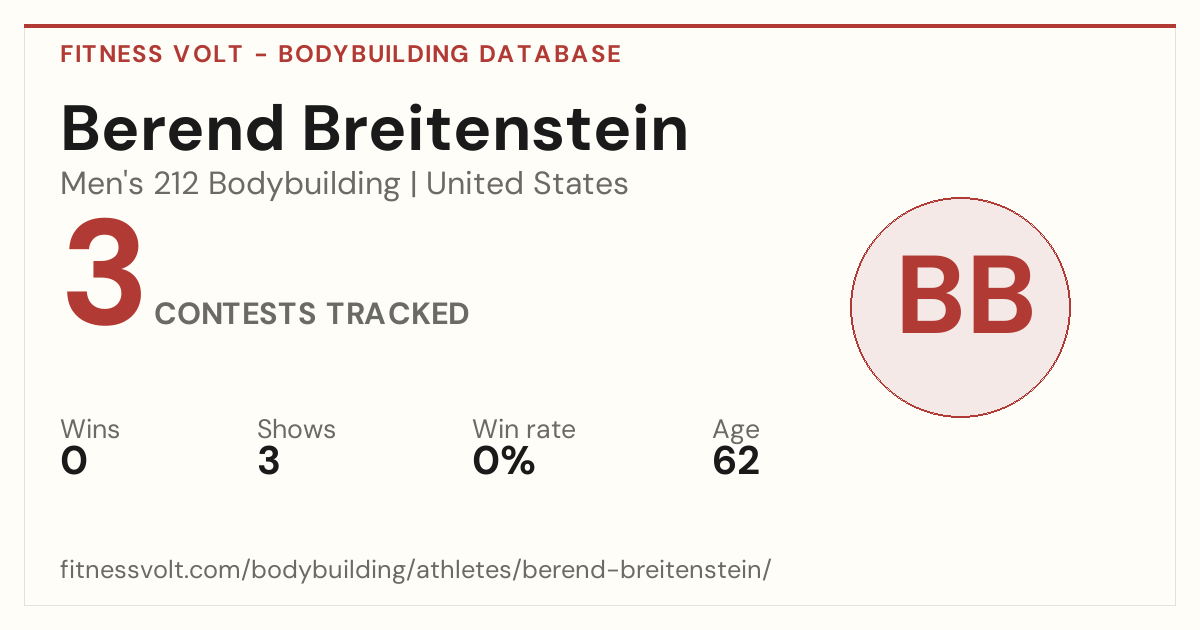Click the age value 62
This screenshot has width=1200, height=630.
point(736,462)
